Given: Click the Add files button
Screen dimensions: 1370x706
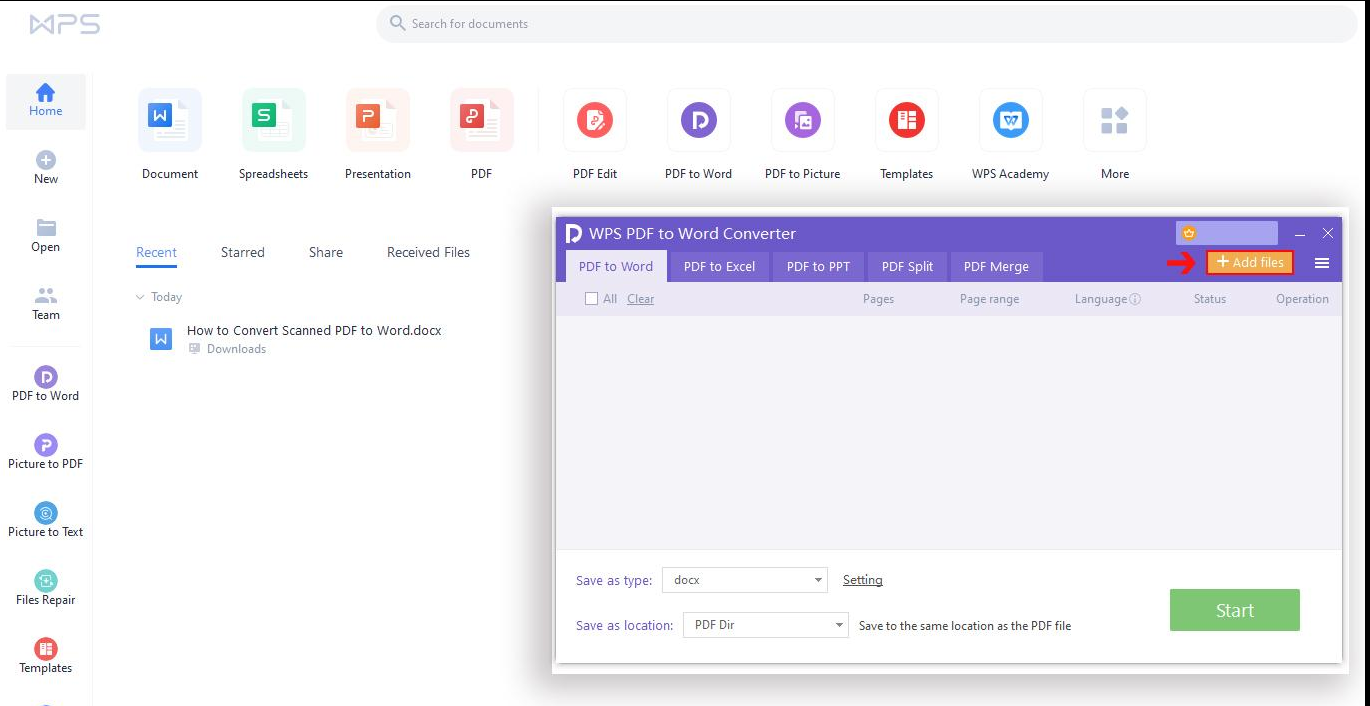Looking at the screenshot, I should point(1250,262).
